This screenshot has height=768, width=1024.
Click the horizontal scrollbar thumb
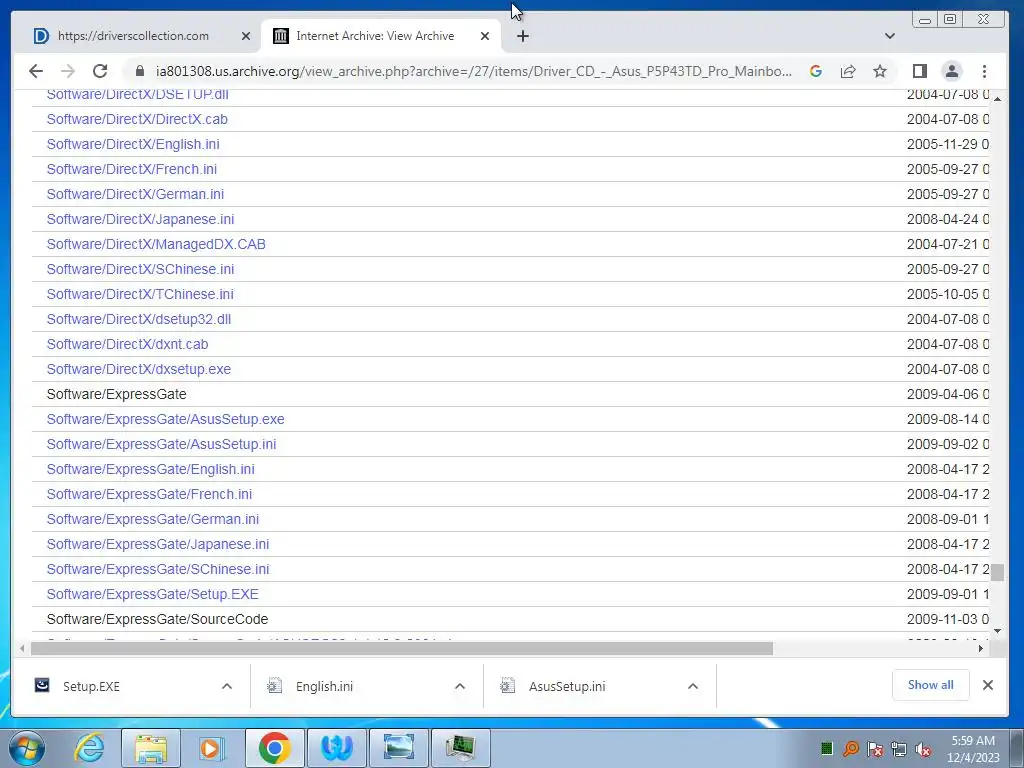pos(402,648)
